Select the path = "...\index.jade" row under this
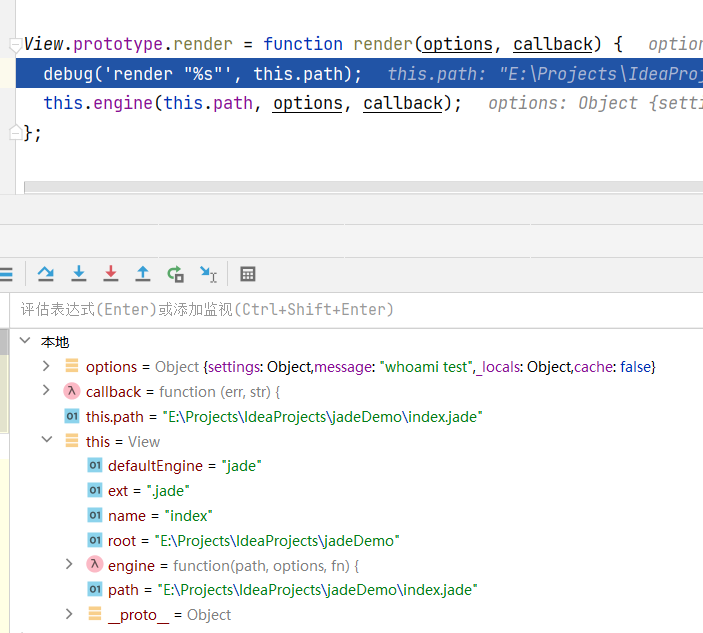The height and width of the screenshot is (633, 703). pos(356,590)
